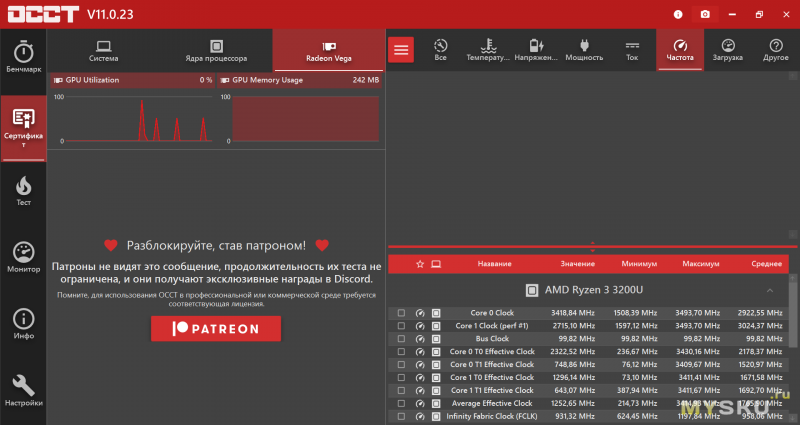Screen dimensions: 800x425
Task: Open the Монитор gauge section
Action: pyautogui.click(x=23, y=257)
